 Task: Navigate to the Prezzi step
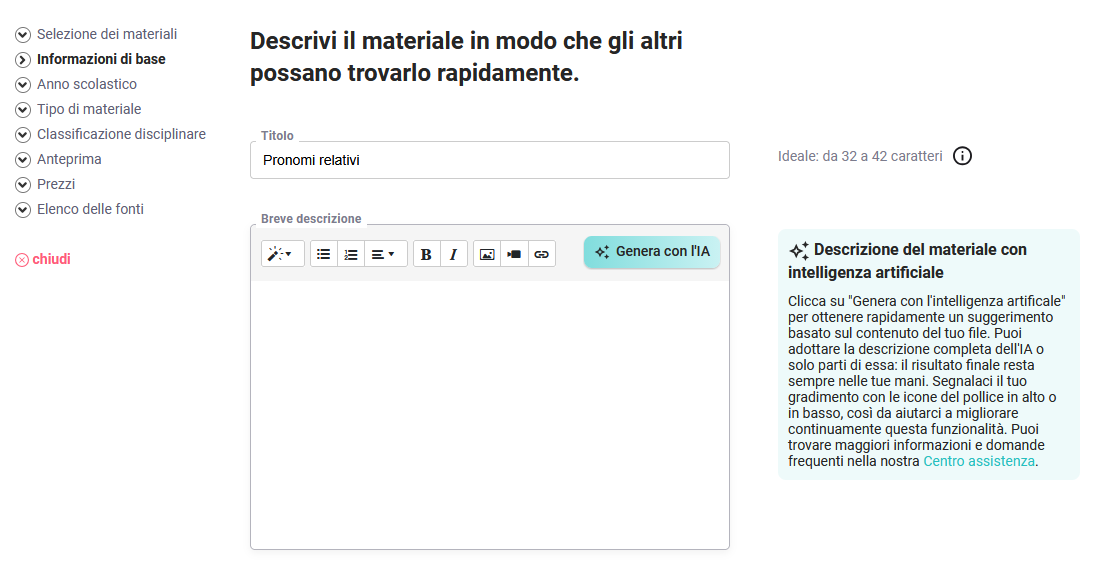[55, 184]
